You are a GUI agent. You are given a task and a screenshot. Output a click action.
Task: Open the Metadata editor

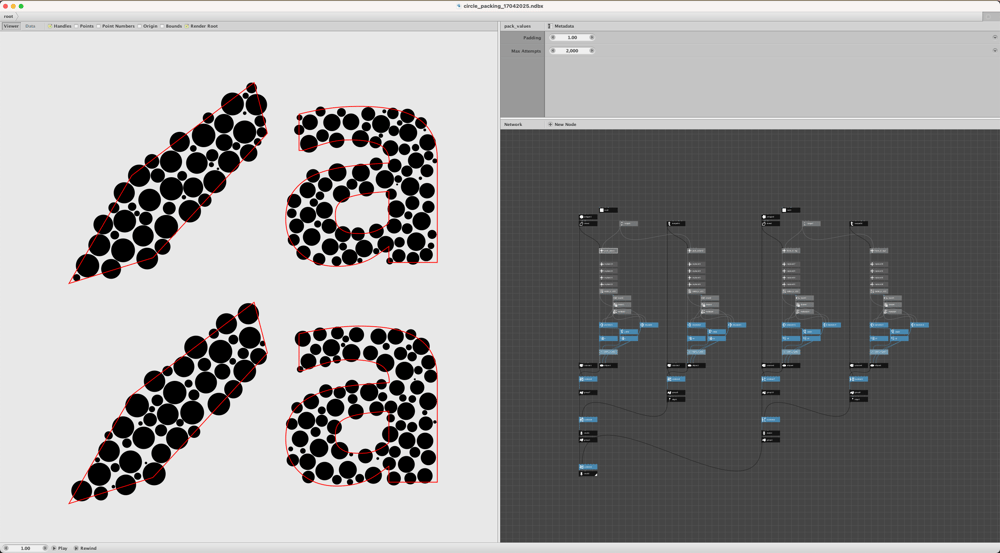tap(561, 26)
